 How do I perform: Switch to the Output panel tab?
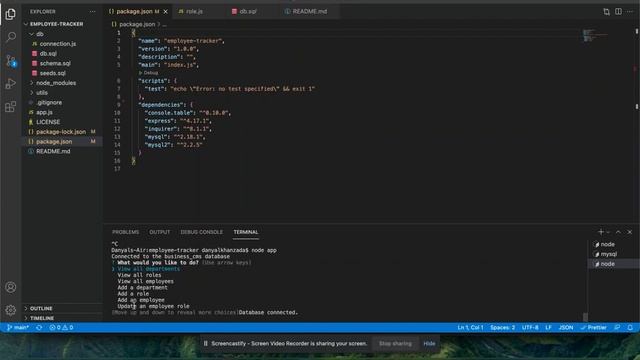pos(160,232)
